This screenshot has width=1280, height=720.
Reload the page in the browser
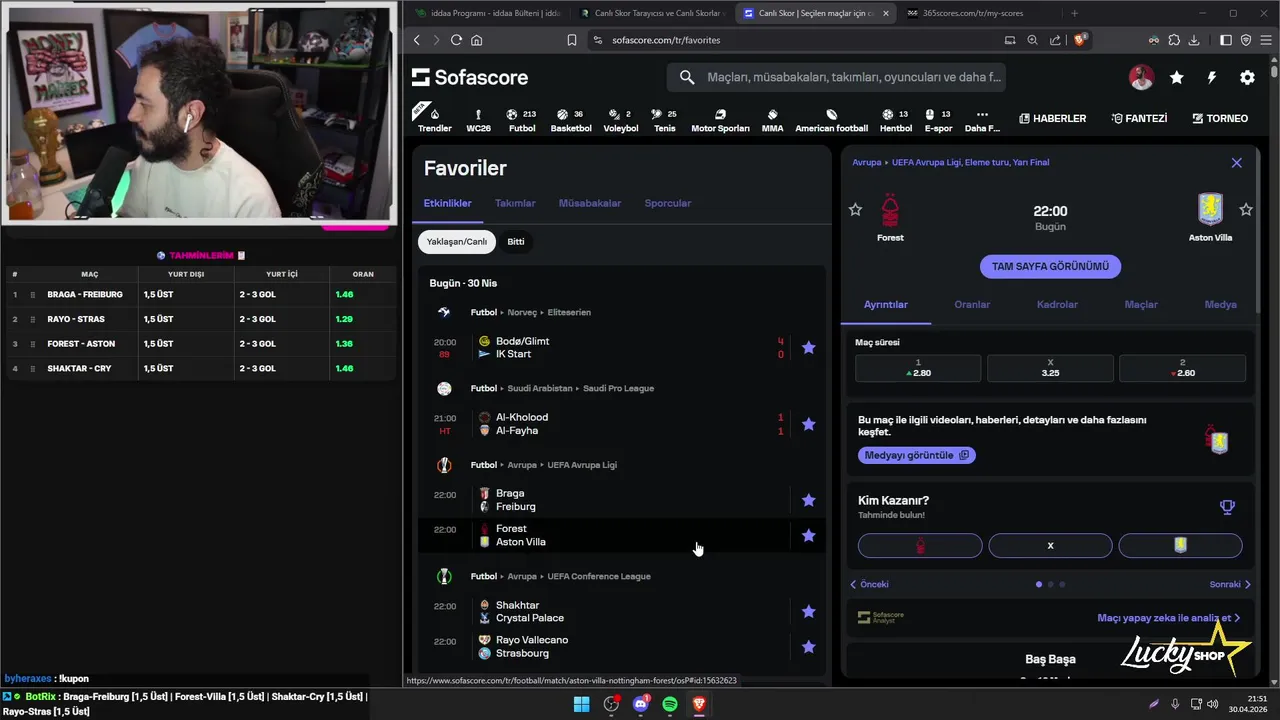point(456,40)
